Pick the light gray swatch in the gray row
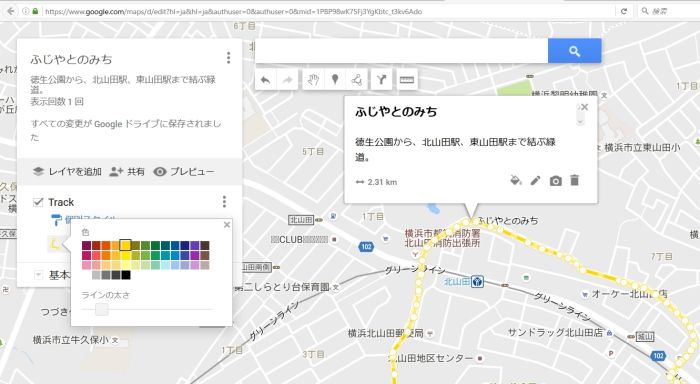The width and height of the screenshot is (700, 384). point(96,275)
